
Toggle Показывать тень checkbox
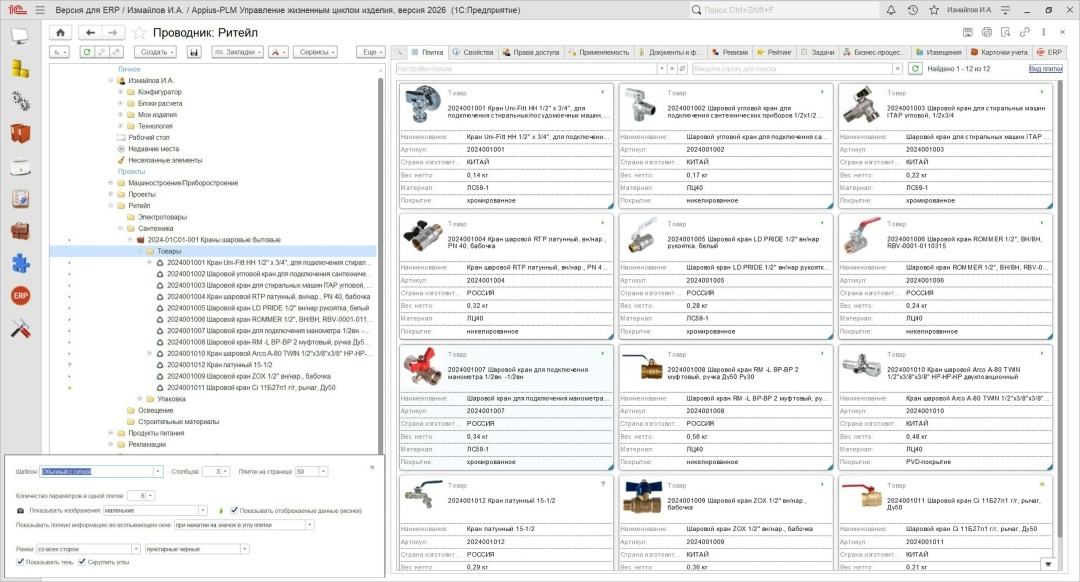(20, 562)
